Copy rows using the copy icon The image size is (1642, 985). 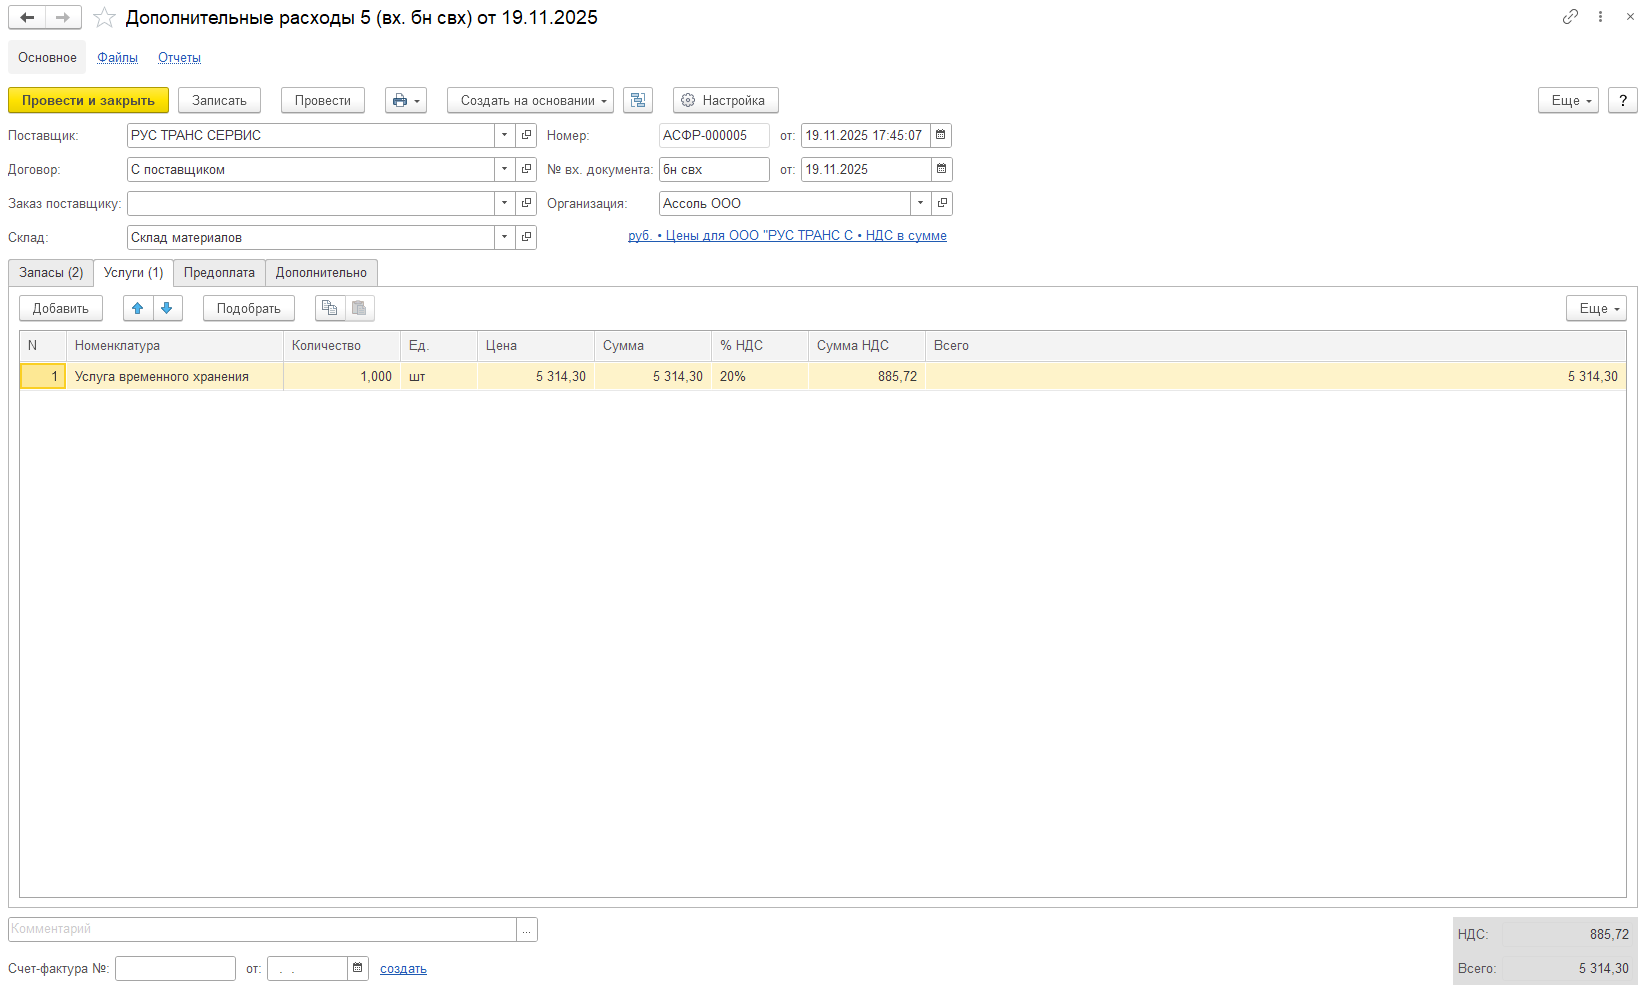coord(330,308)
